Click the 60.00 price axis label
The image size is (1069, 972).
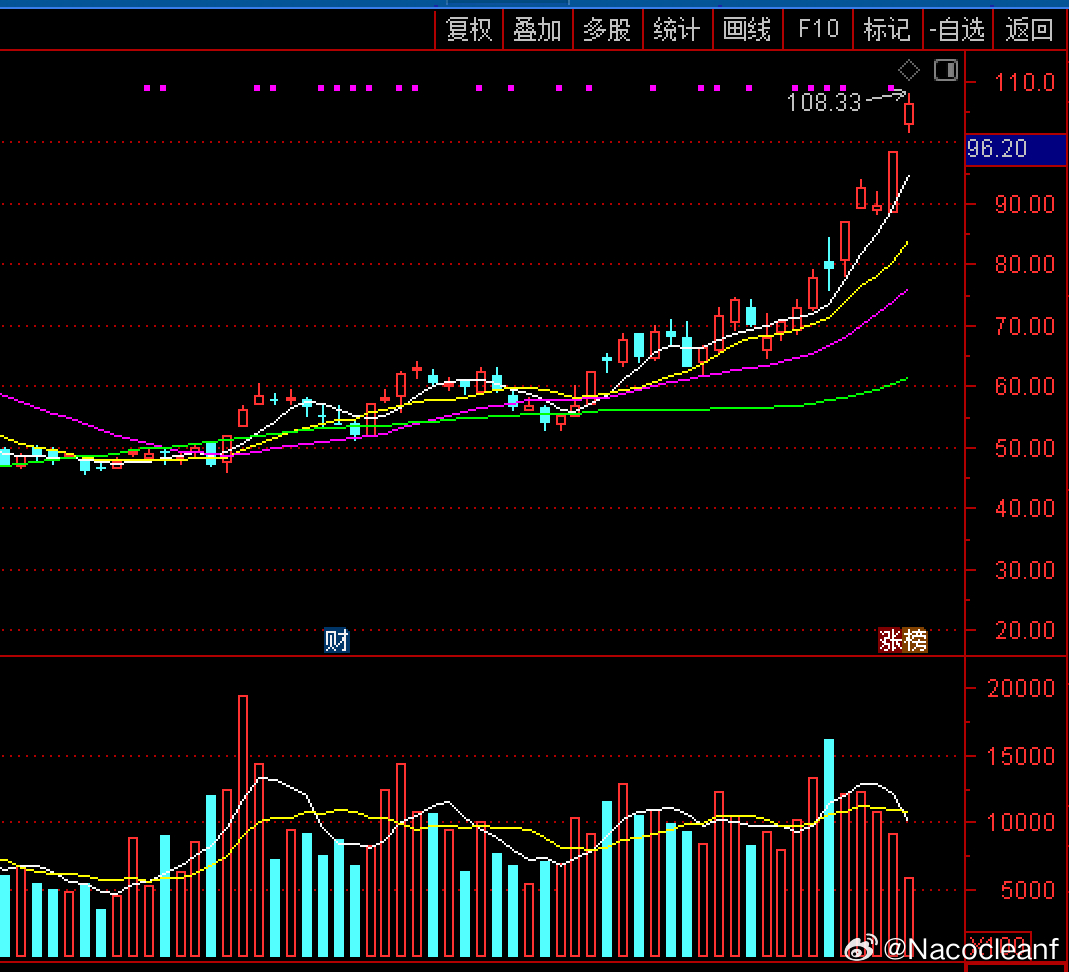(x=1025, y=386)
